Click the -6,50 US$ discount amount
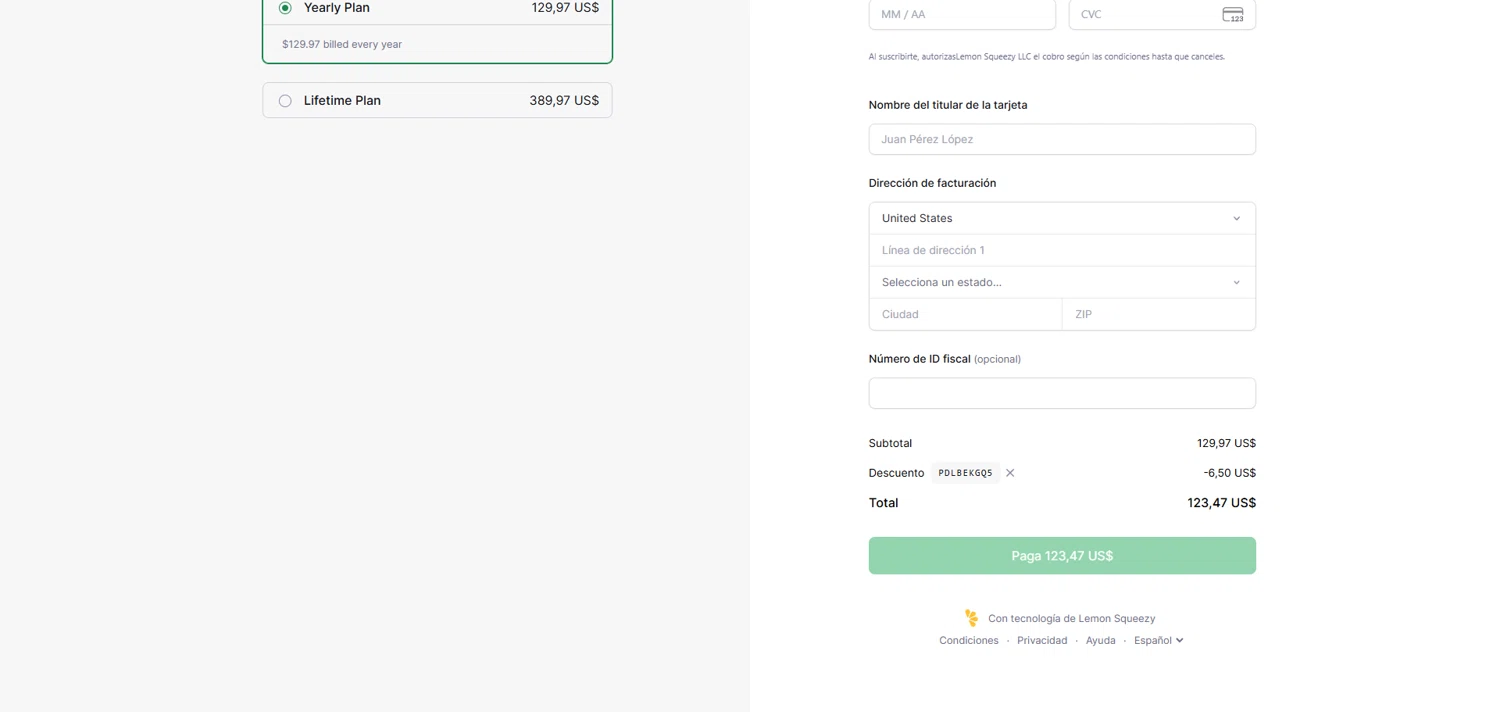Viewport: 1500px width, 712px height. pyautogui.click(x=1229, y=473)
